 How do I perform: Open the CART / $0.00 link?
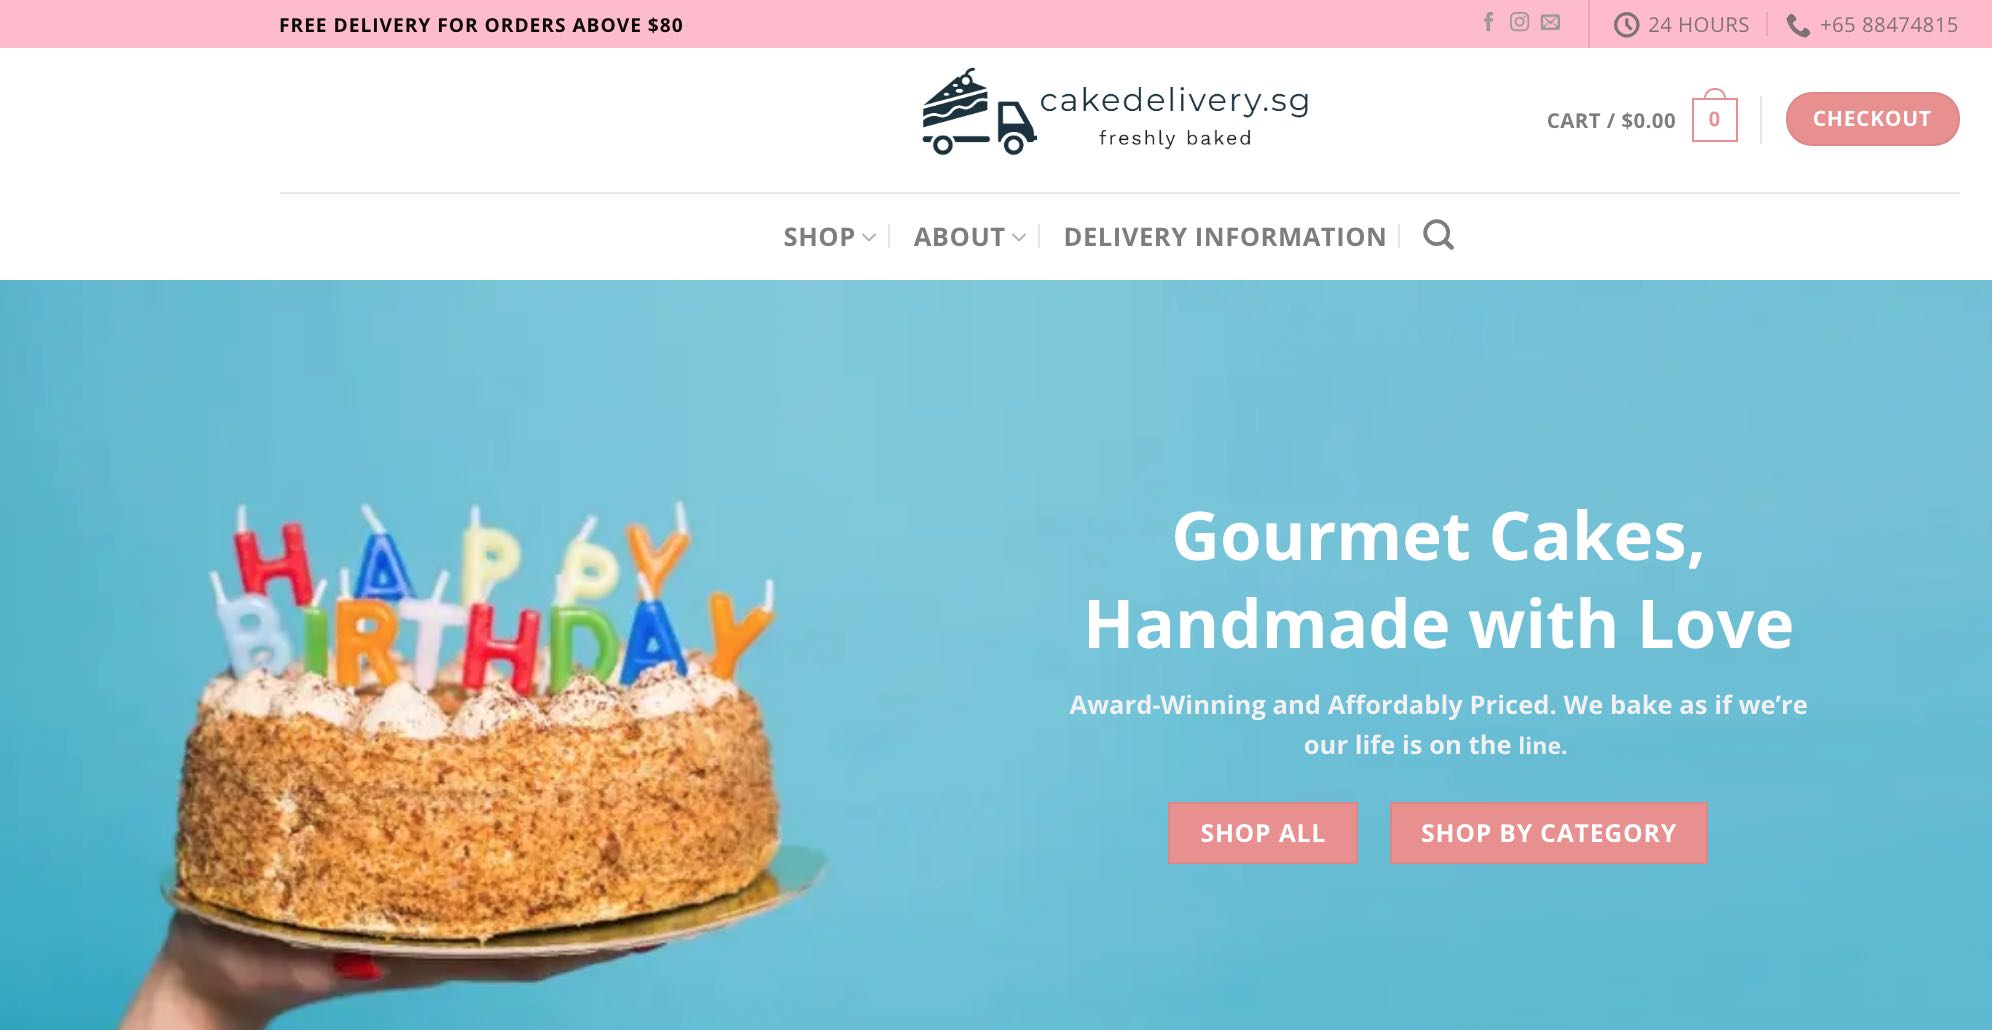(x=1610, y=121)
